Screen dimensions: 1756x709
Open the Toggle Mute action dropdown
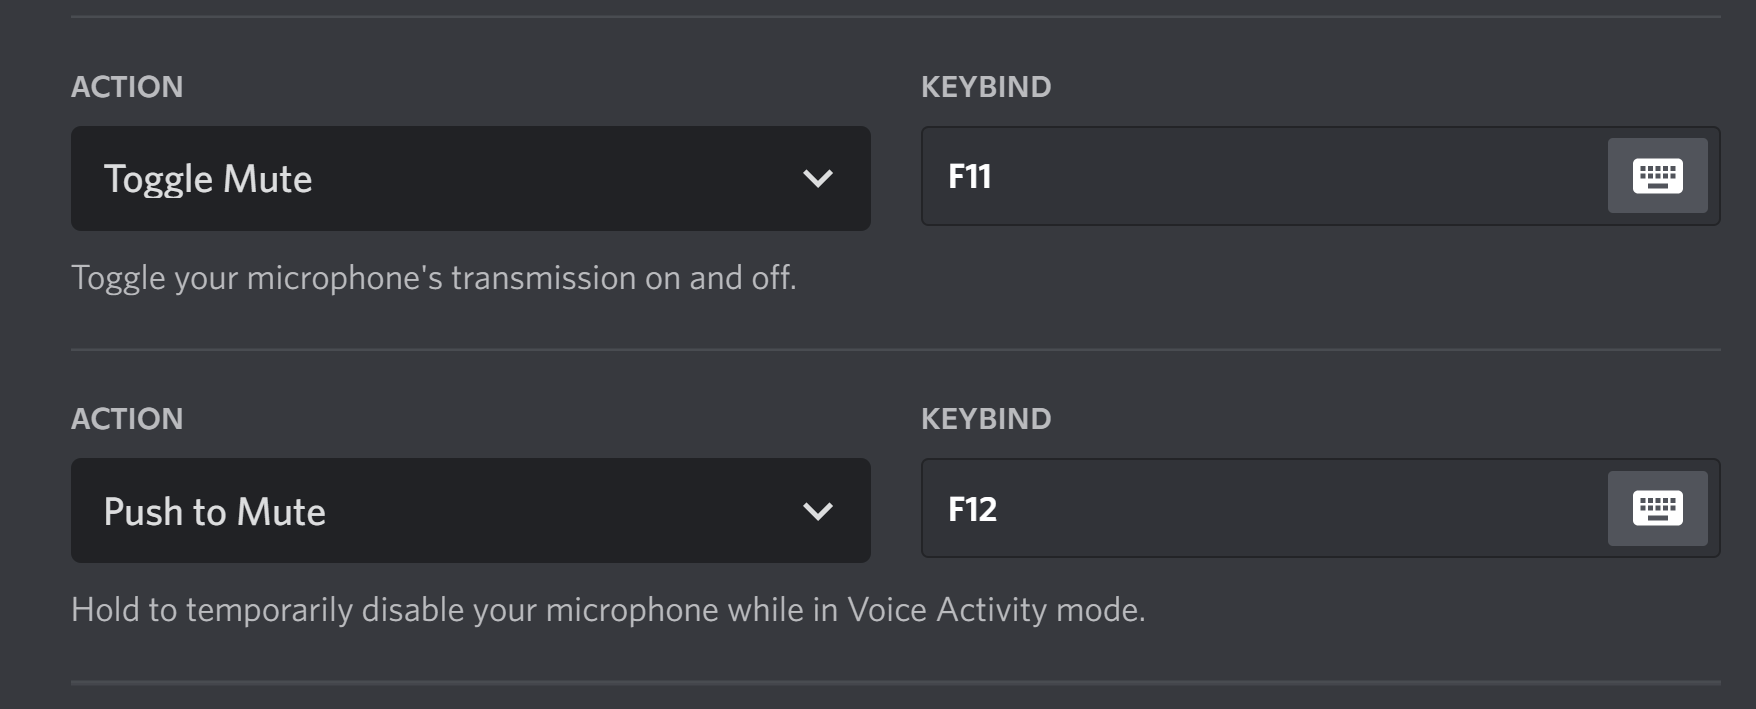pyautogui.click(x=470, y=178)
